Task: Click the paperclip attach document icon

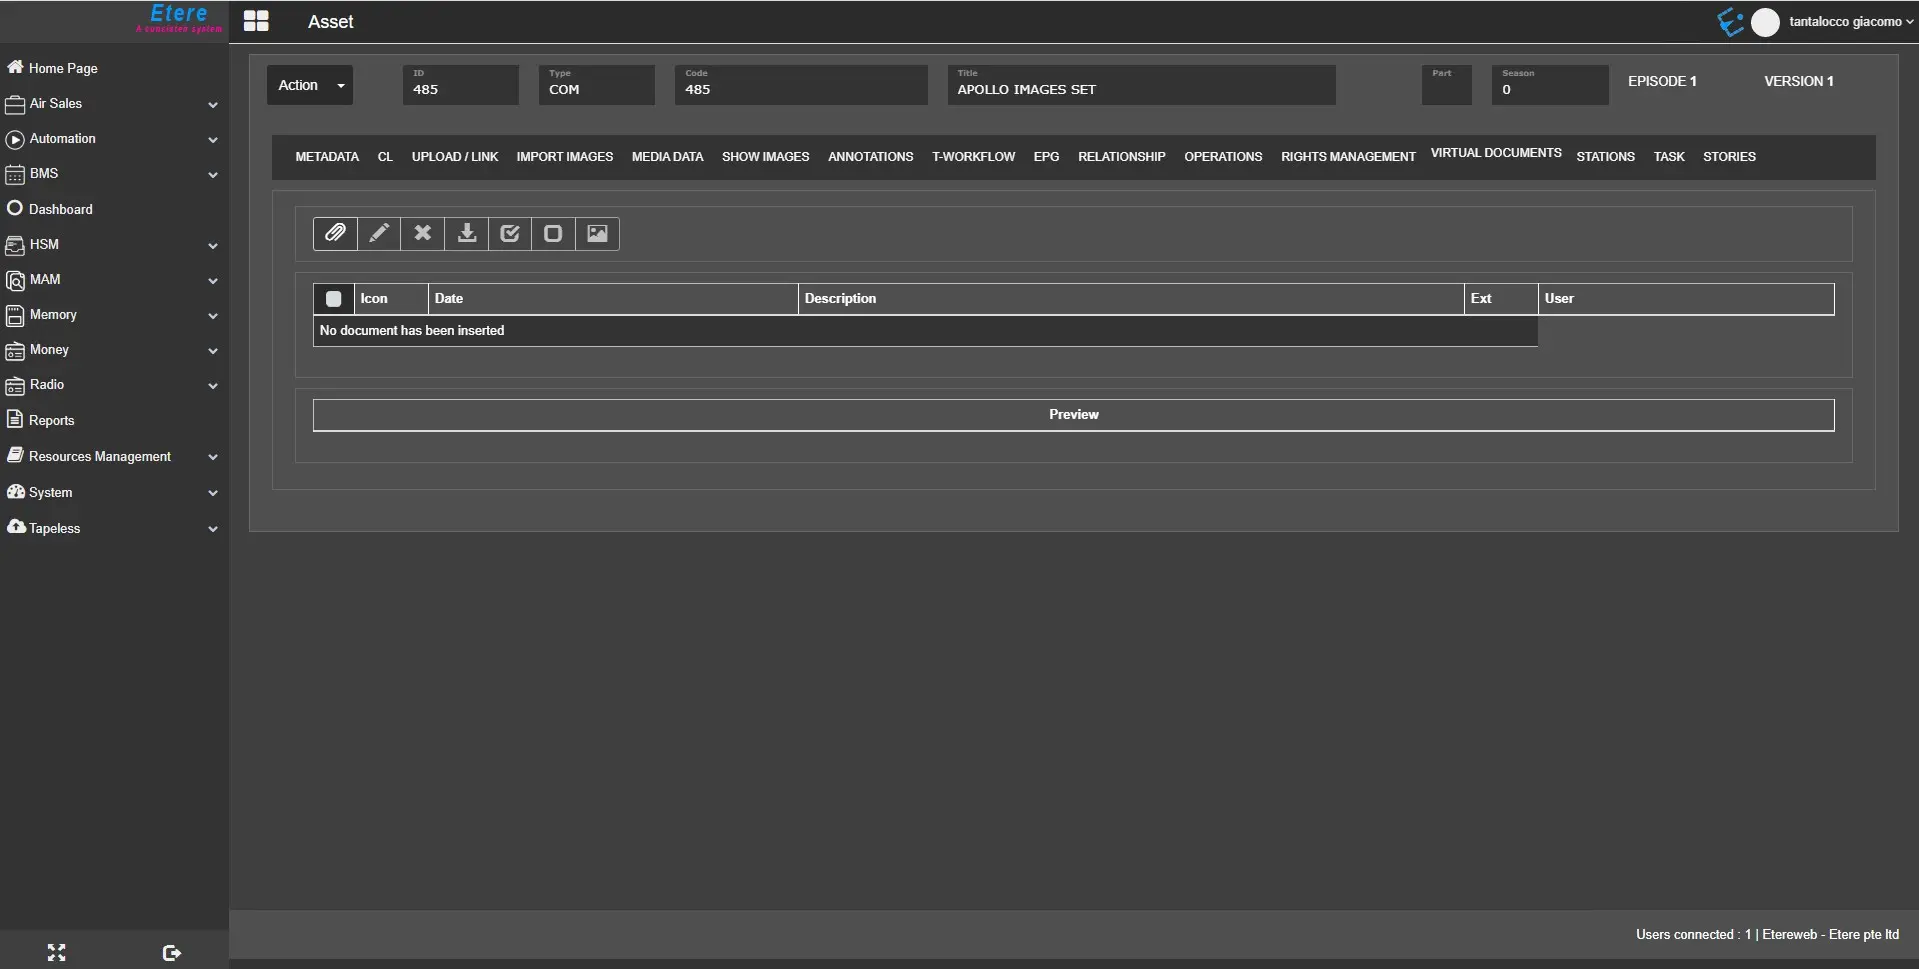Action: pyautogui.click(x=335, y=233)
